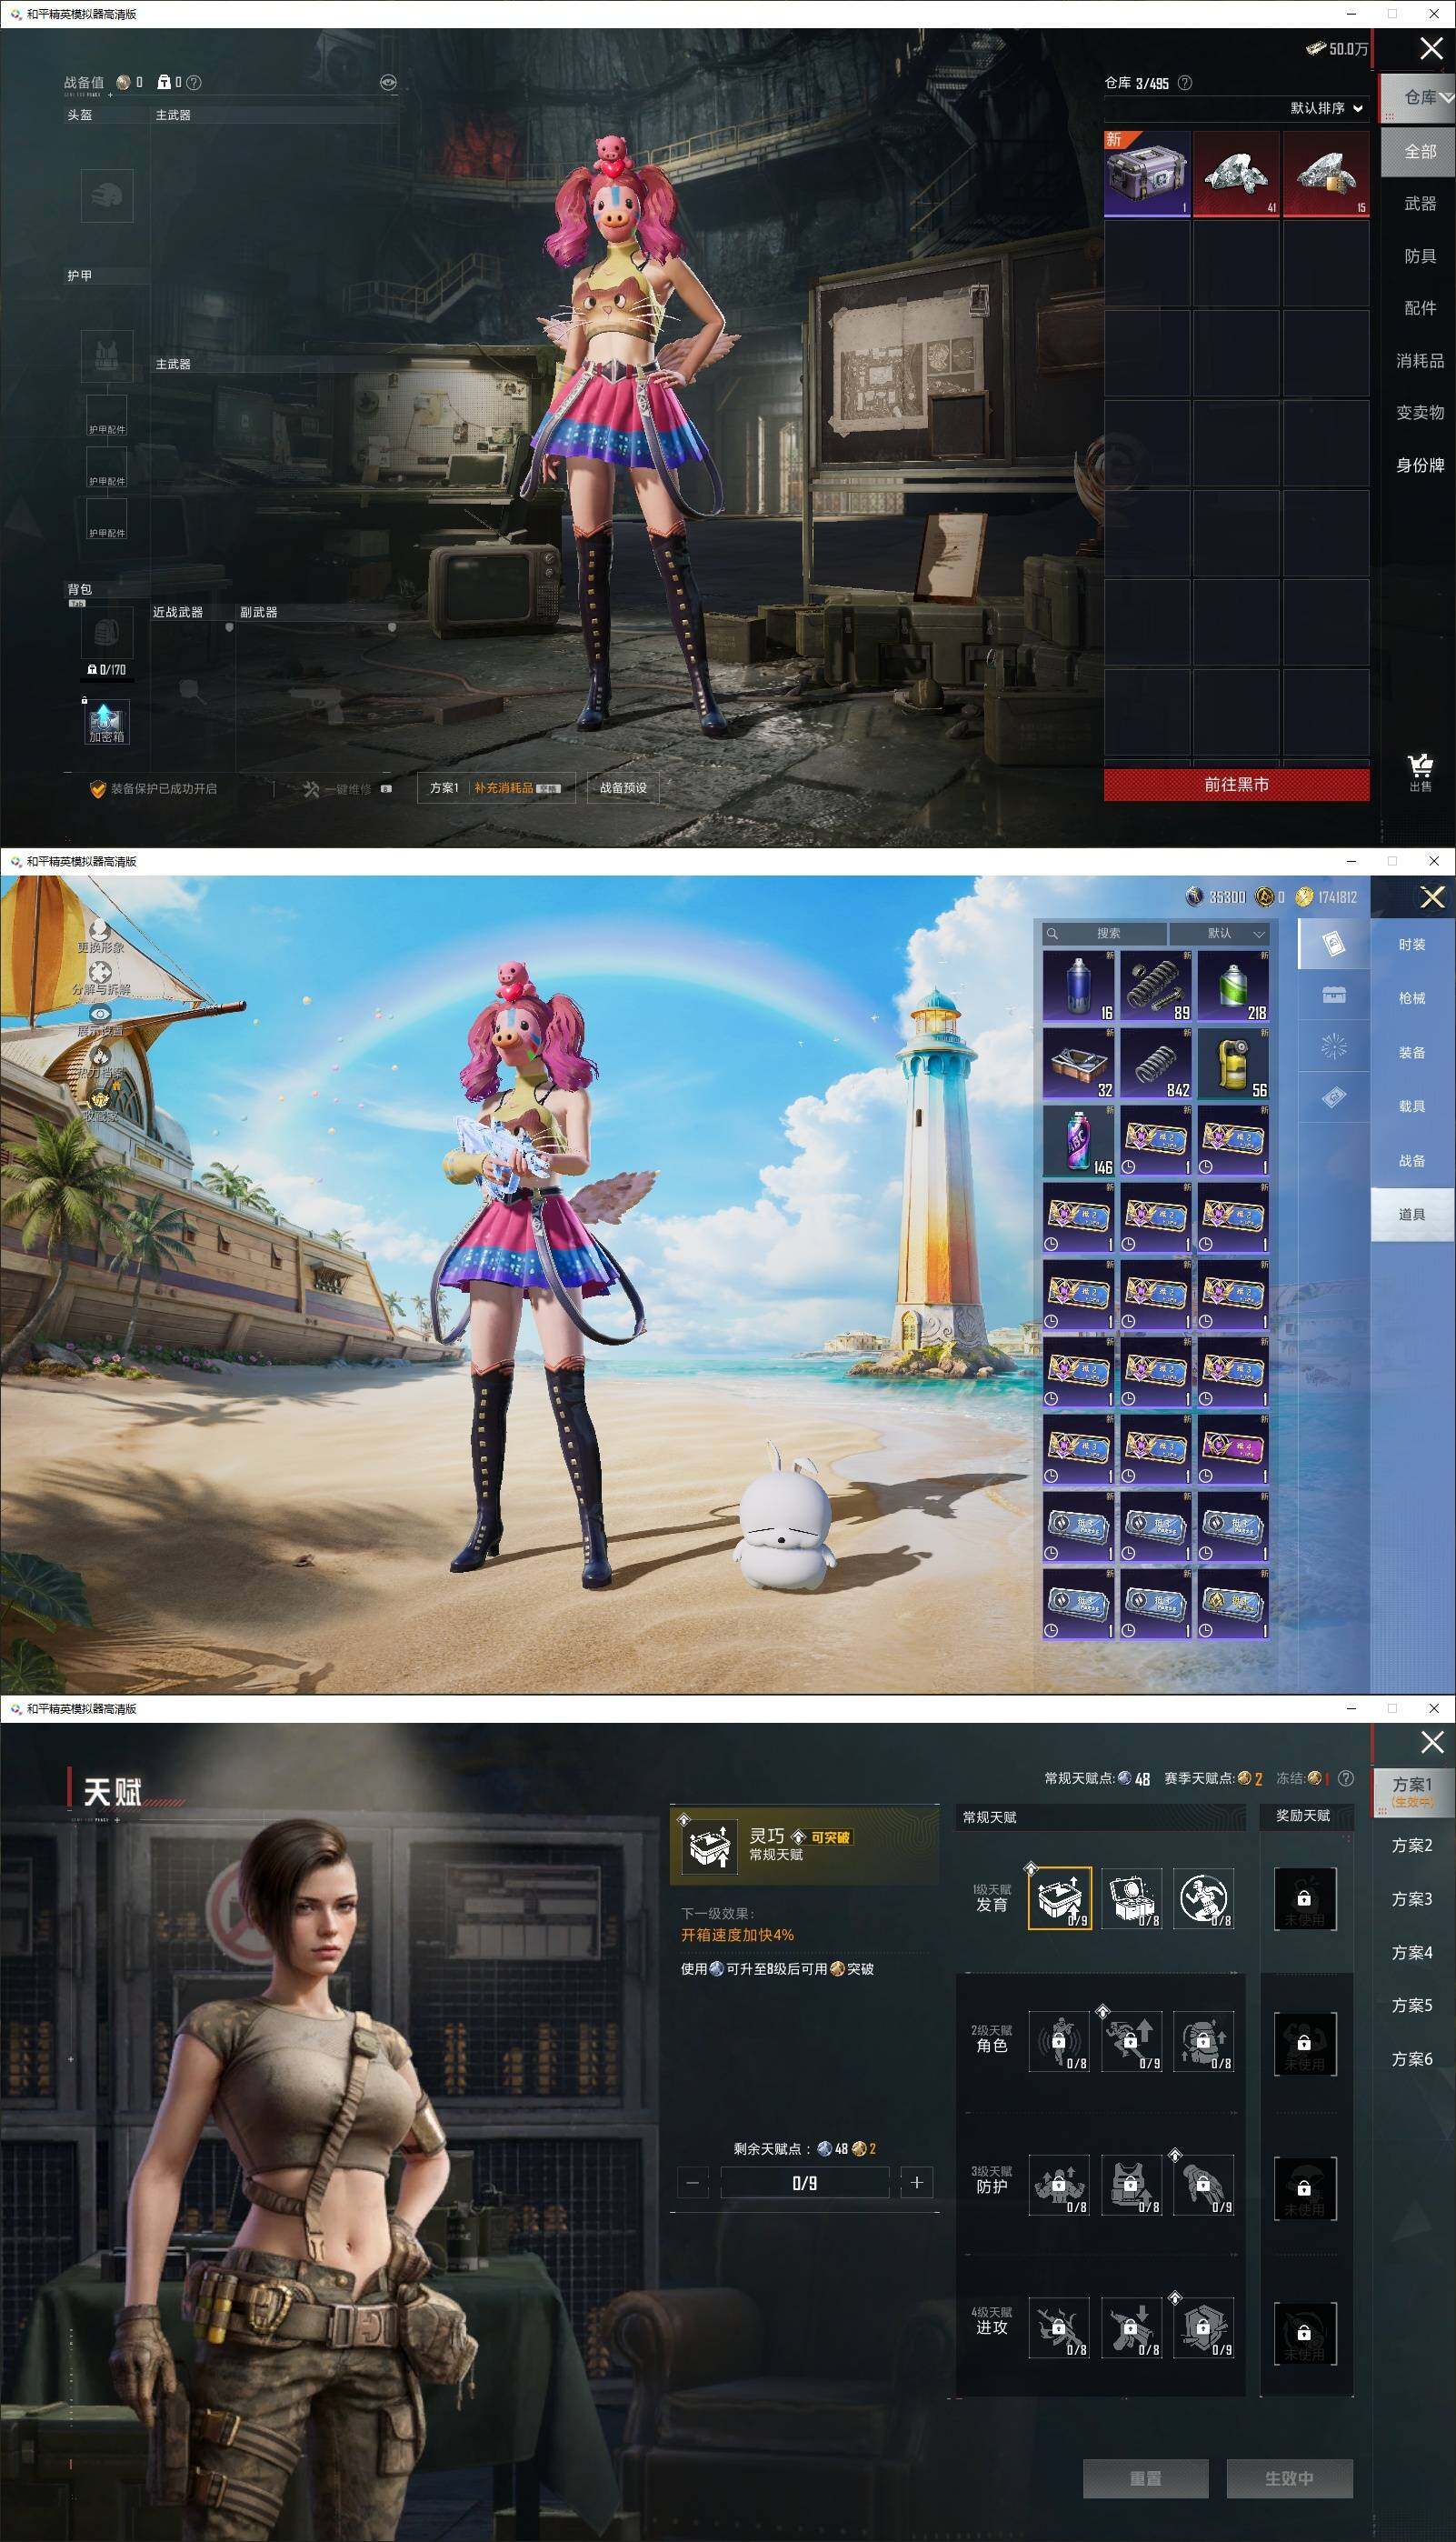Open the treasure chest category icon
Viewport: 1456px width, 2542px height.
[1334, 995]
